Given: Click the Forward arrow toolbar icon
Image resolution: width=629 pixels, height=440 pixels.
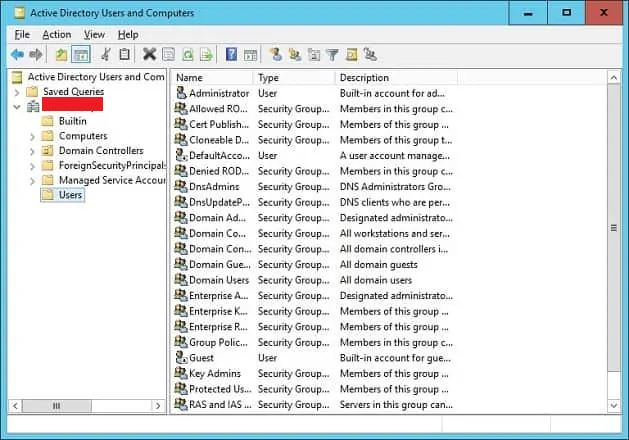Looking at the screenshot, I should click(x=36, y=54).
